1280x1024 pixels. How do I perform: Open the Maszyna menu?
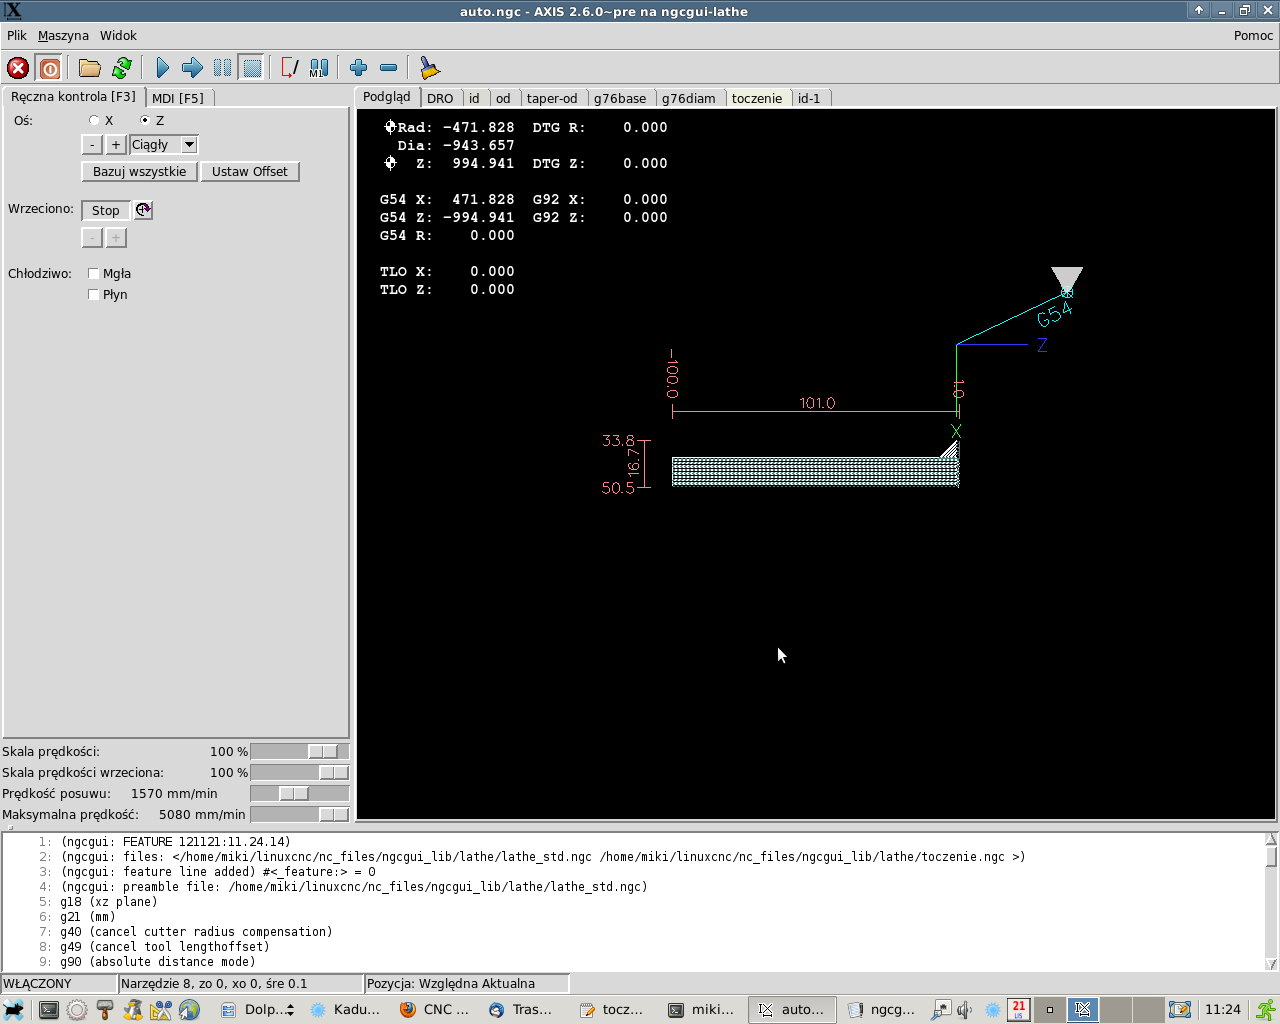63,35
